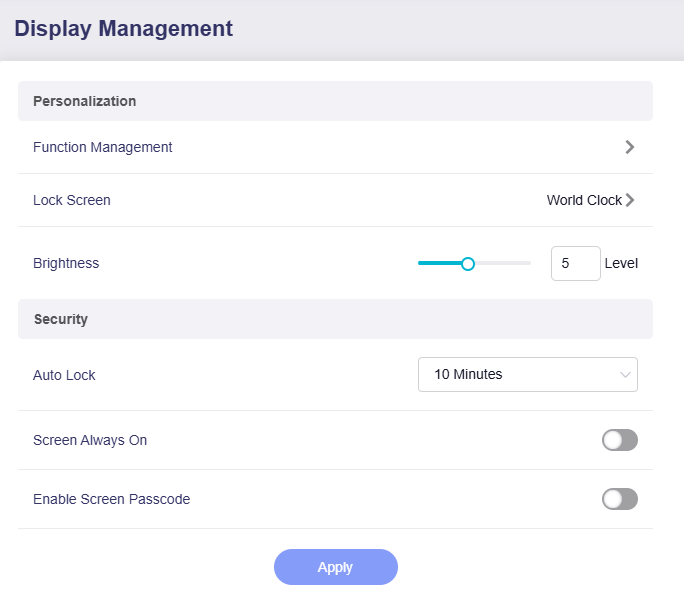Toggle the Screen Always On switch
Viewport: 684px width, 600px height.
619,440
